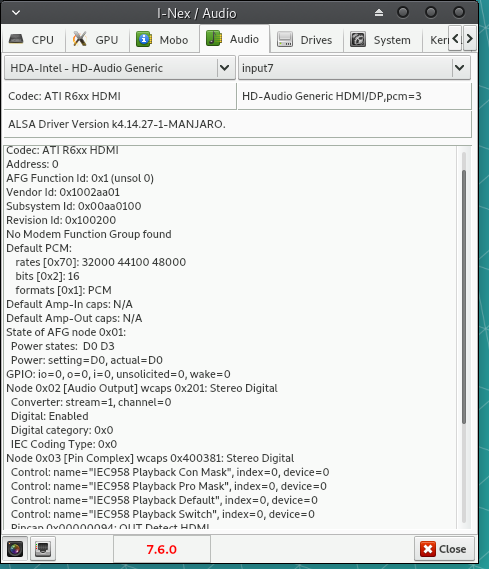This screenshot has width=489, height=569.
Task: Click 'No Modem Function Group found' line
Action: point(89,234)
